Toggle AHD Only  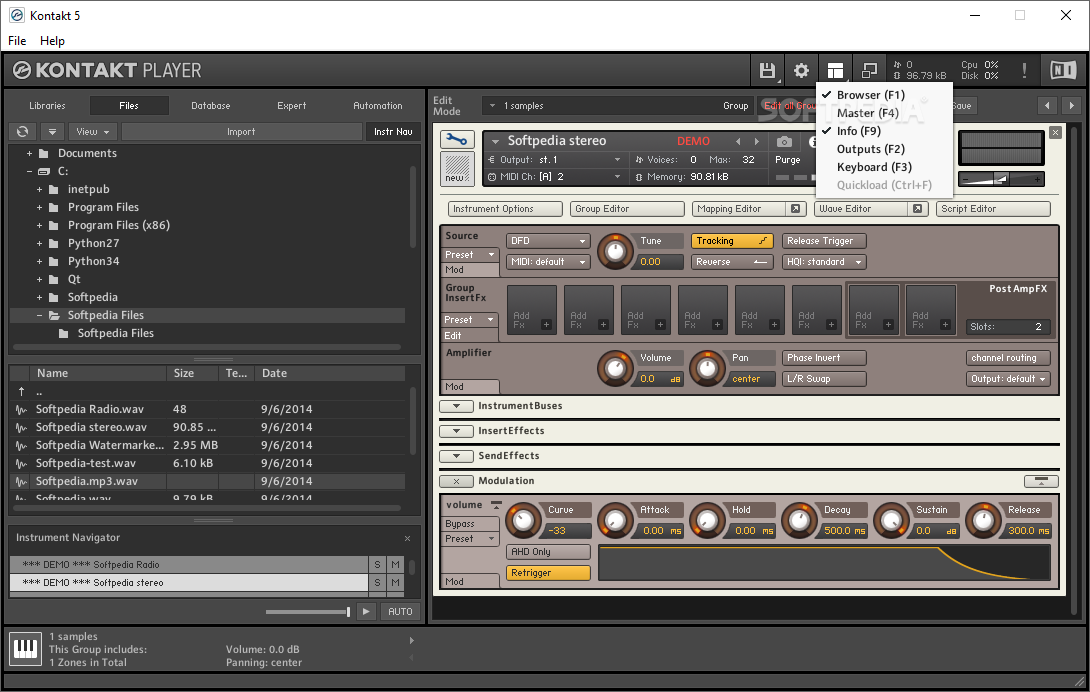[x=548, y=552]
